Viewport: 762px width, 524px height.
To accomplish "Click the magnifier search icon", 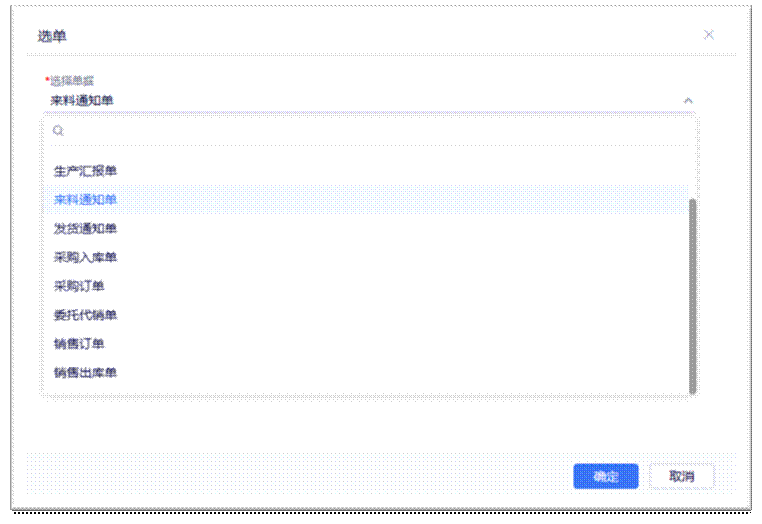I will [x=58, y=130].
